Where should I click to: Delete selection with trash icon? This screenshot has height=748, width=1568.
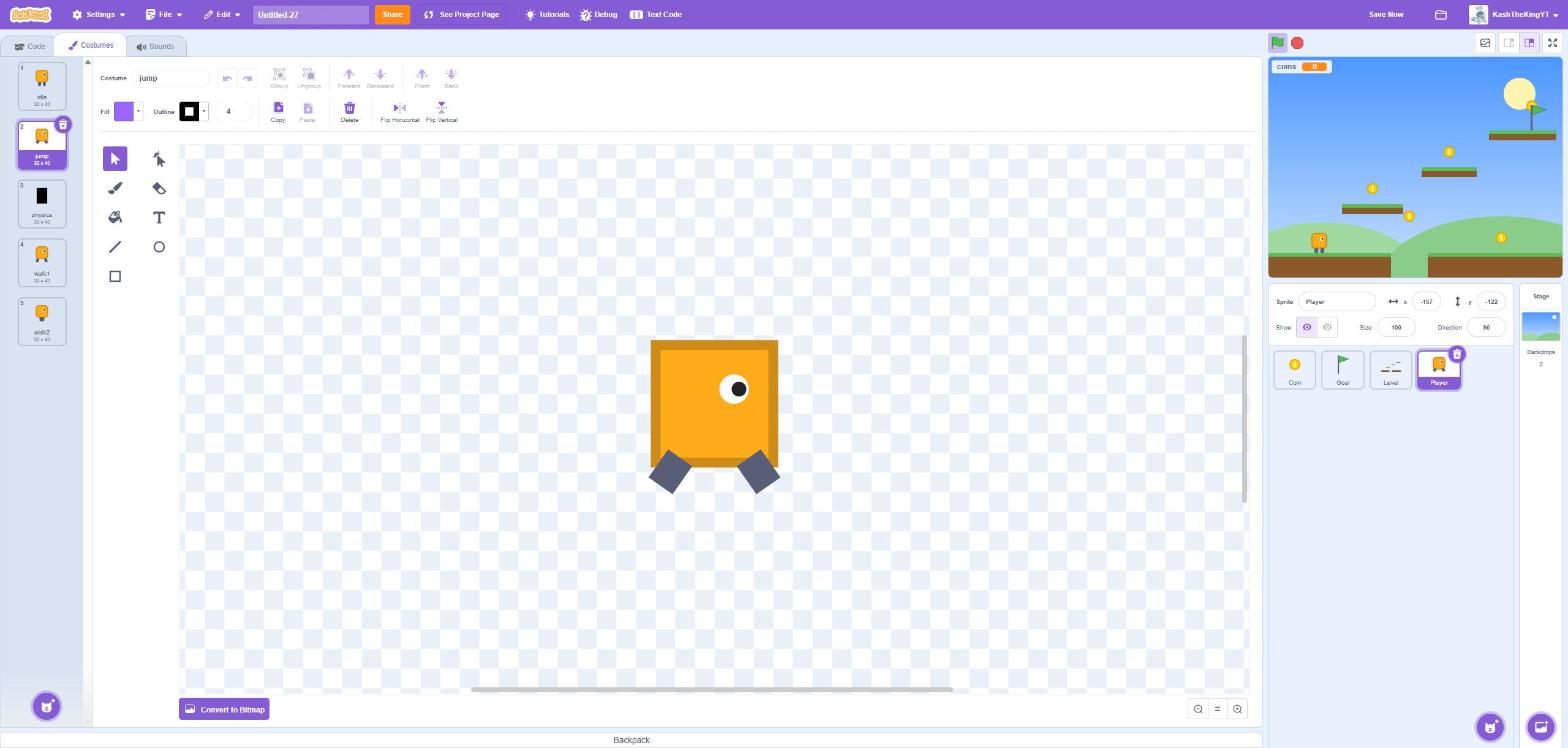point(349,112)
